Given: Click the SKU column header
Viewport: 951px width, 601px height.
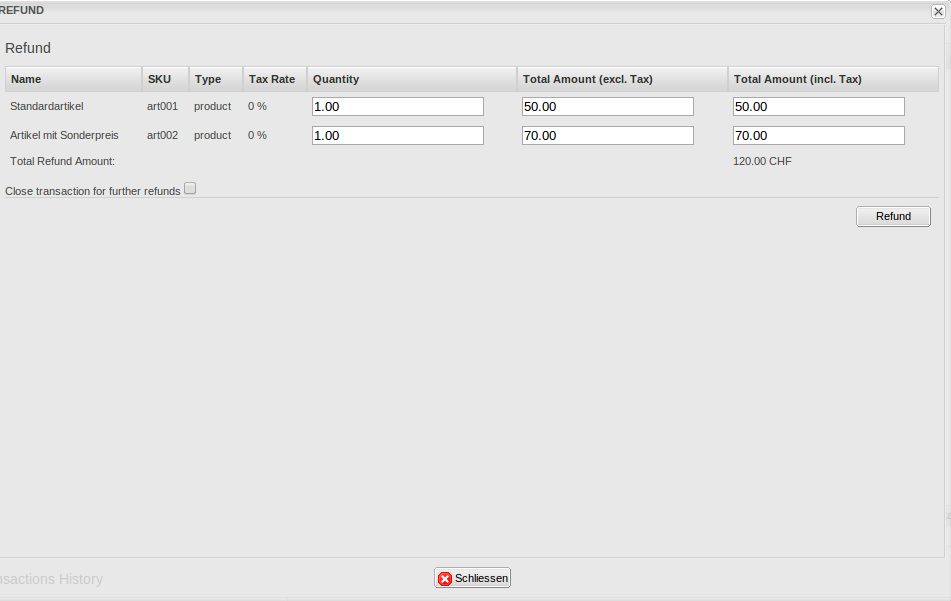Looking at the screenshot, I should tap(159, 79).
